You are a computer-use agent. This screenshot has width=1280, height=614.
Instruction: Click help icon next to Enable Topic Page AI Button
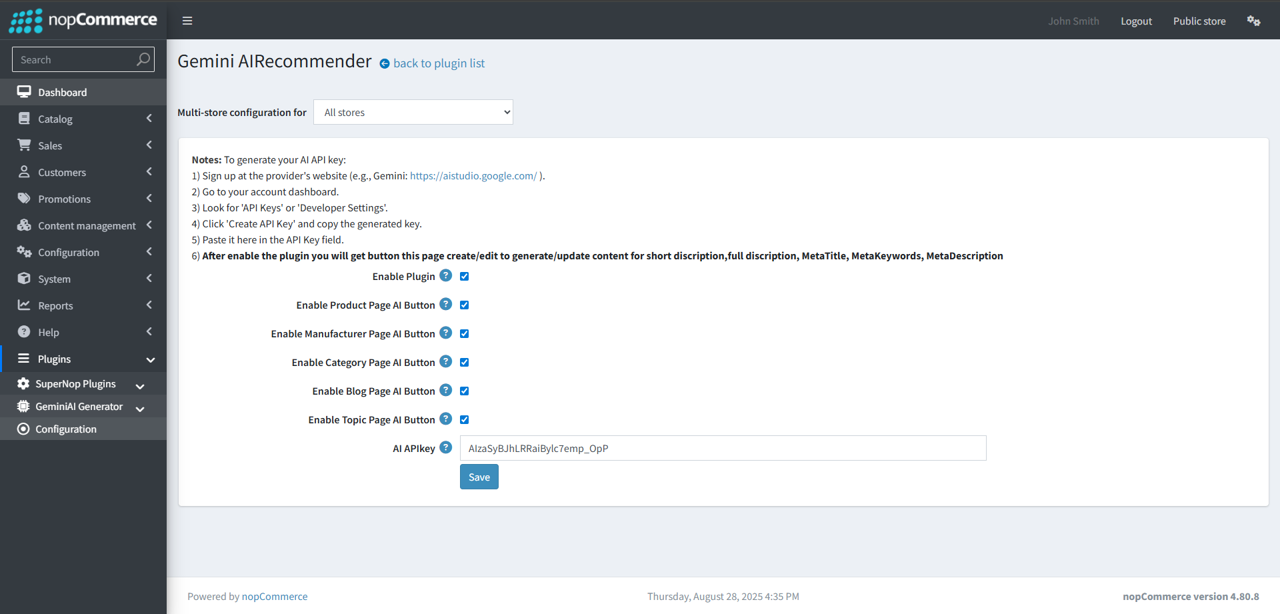click(446, 419)
